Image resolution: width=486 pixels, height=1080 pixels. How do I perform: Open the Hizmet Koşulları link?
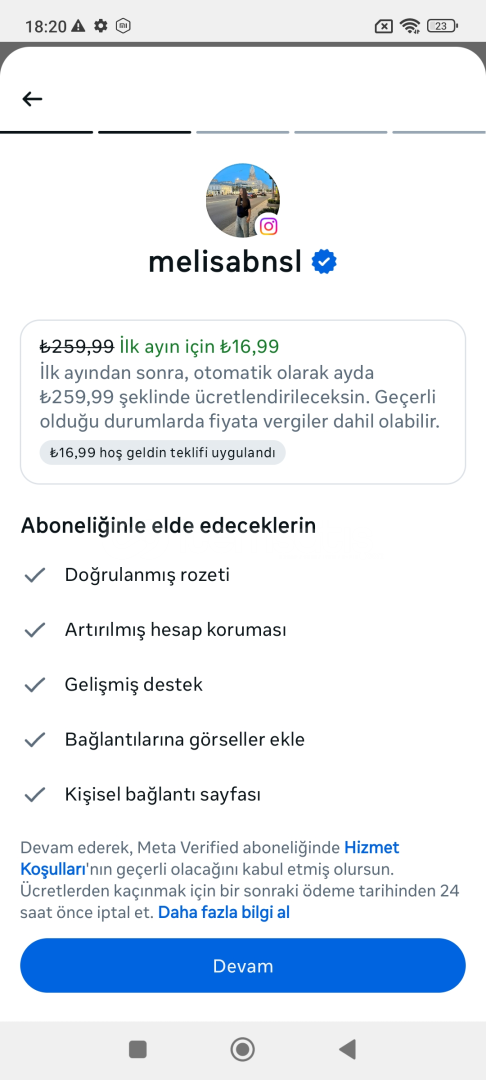(x=210, y=858)
